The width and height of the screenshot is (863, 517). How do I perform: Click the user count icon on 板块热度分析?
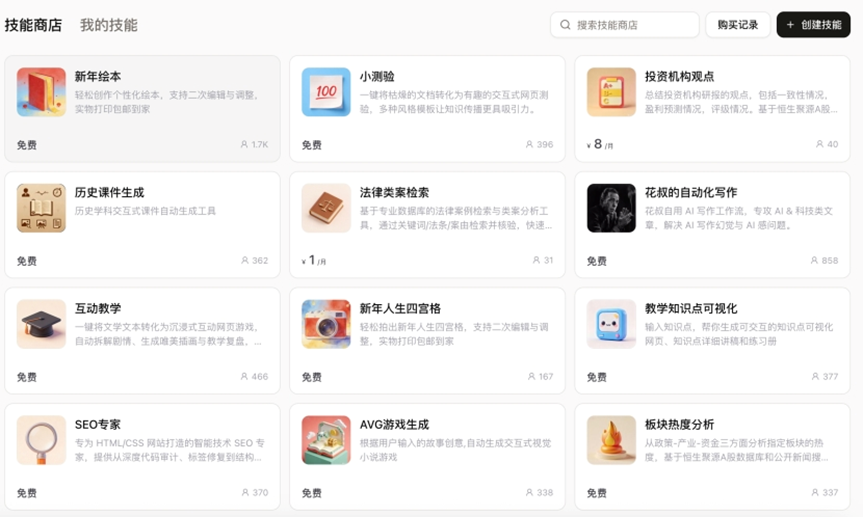coord(815,493)
